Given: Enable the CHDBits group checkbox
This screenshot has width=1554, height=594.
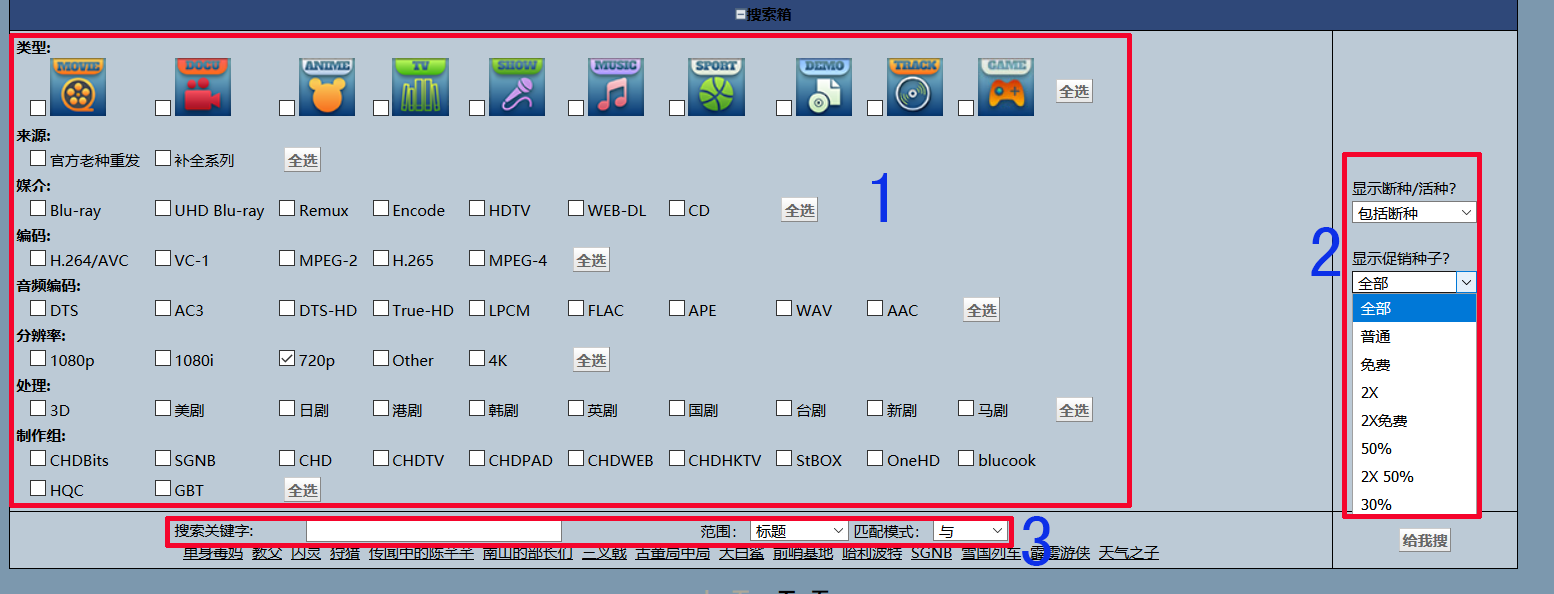Looking at the screenshot, I should 38,458.
